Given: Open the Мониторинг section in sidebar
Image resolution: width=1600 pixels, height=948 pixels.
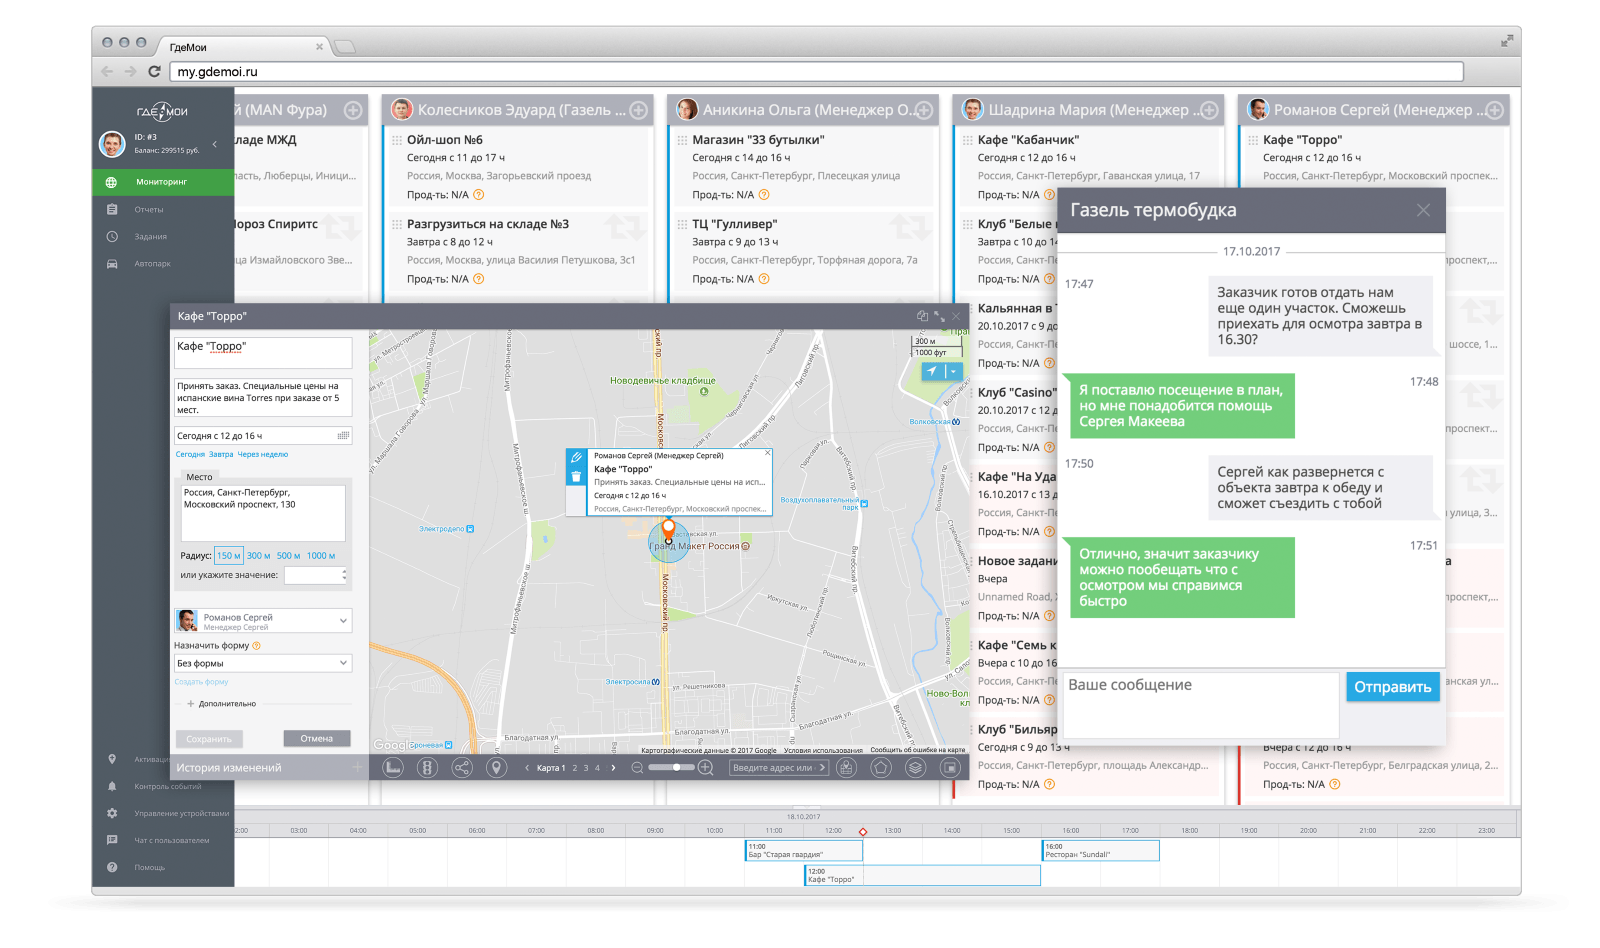Looking at the screenshot, I should pyautogui.click(x=163, y=182).
